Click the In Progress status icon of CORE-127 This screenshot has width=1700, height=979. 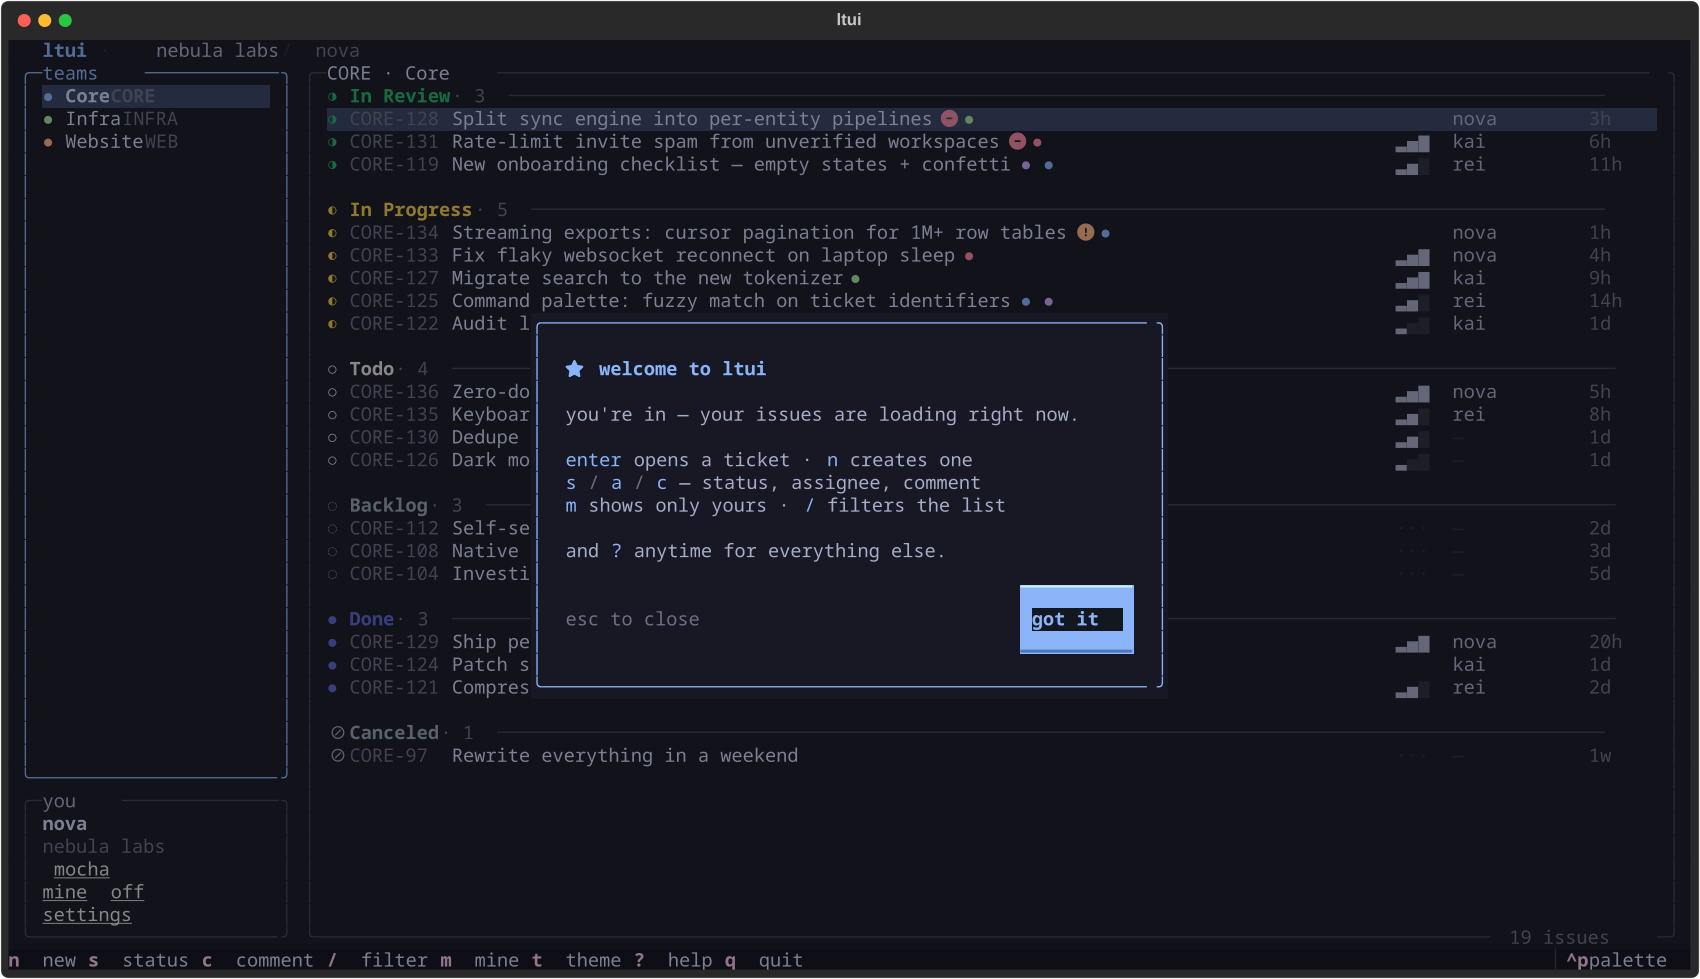332,278
